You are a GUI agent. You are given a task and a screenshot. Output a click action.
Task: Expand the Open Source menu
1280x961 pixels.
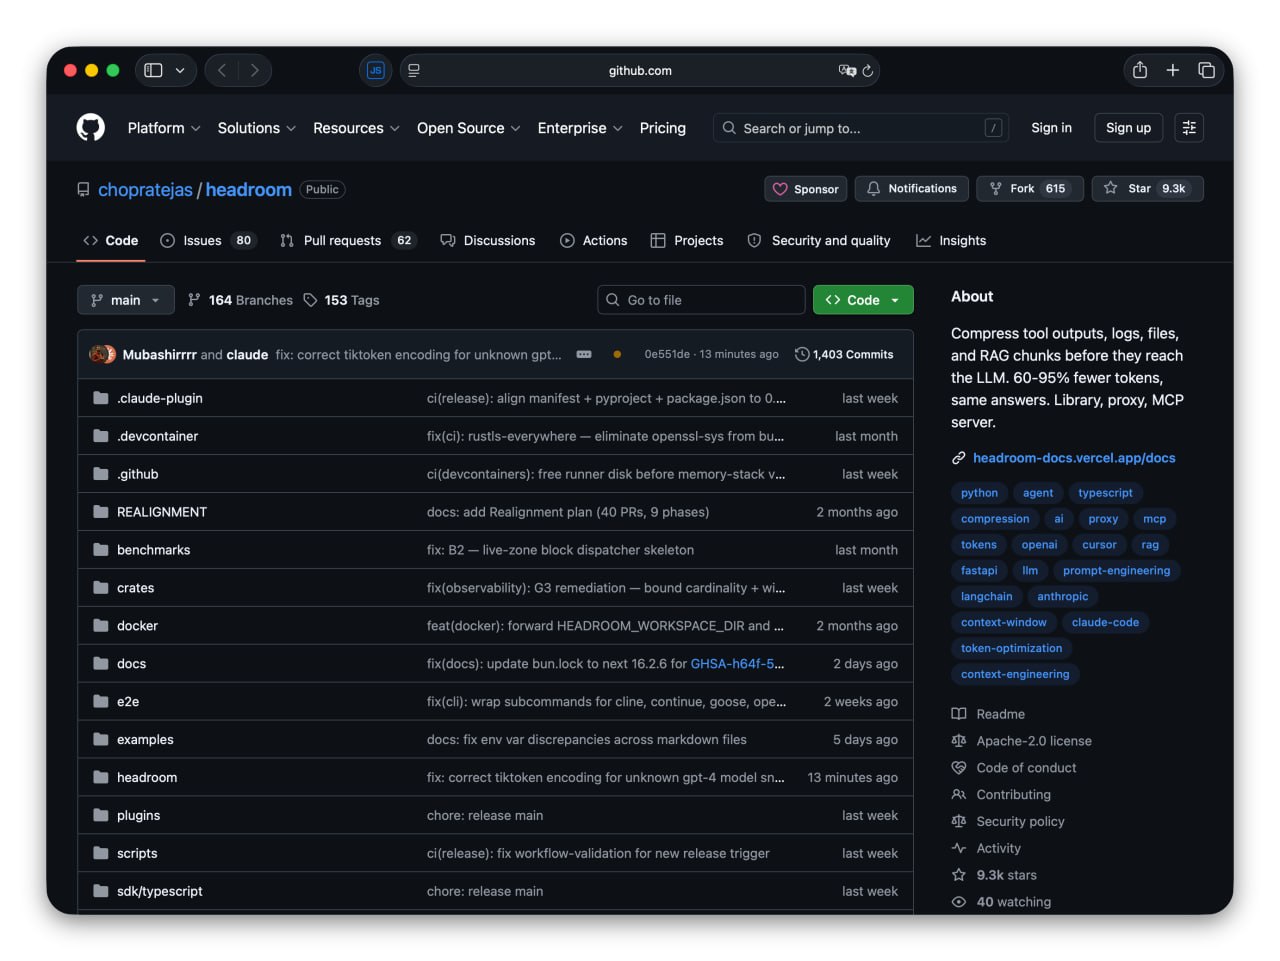point(468,128)
